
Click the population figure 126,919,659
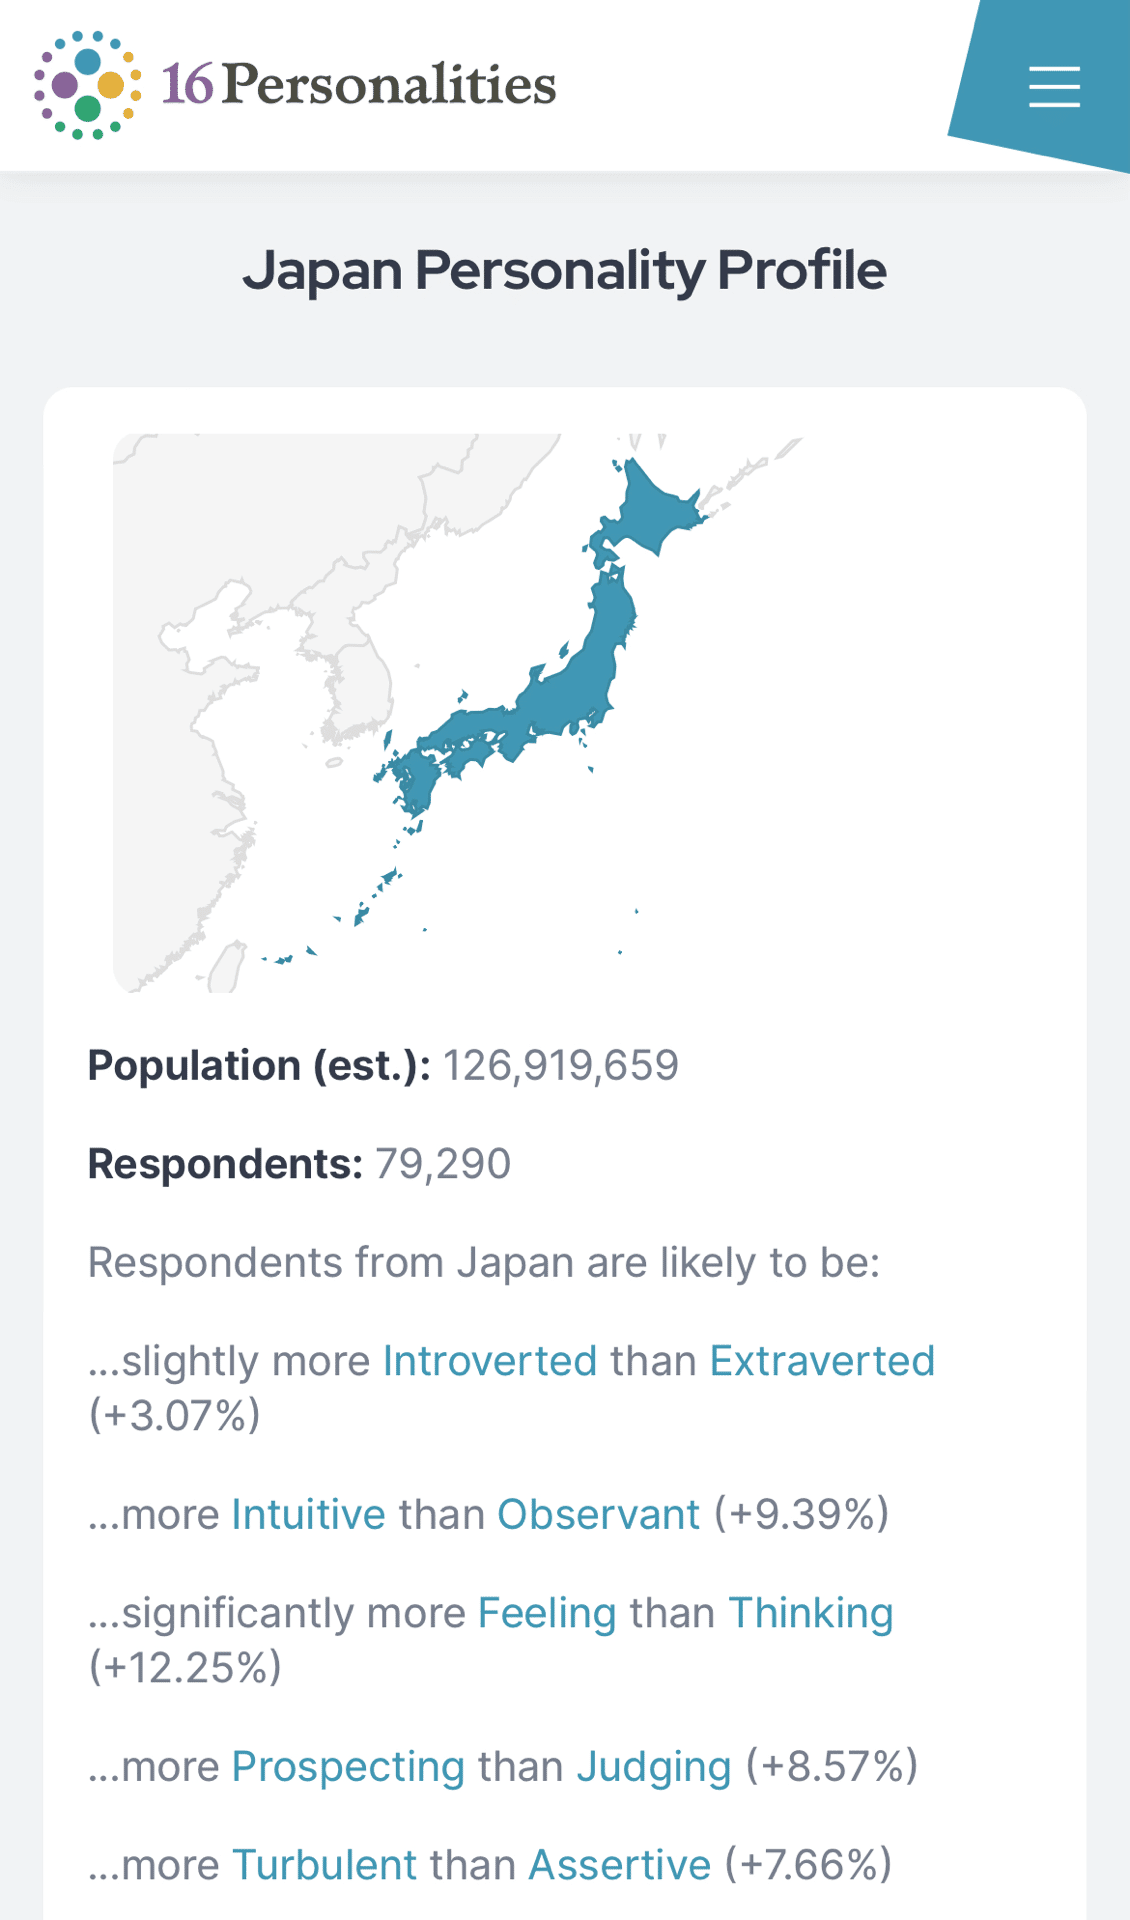(x=561, y=1065)
